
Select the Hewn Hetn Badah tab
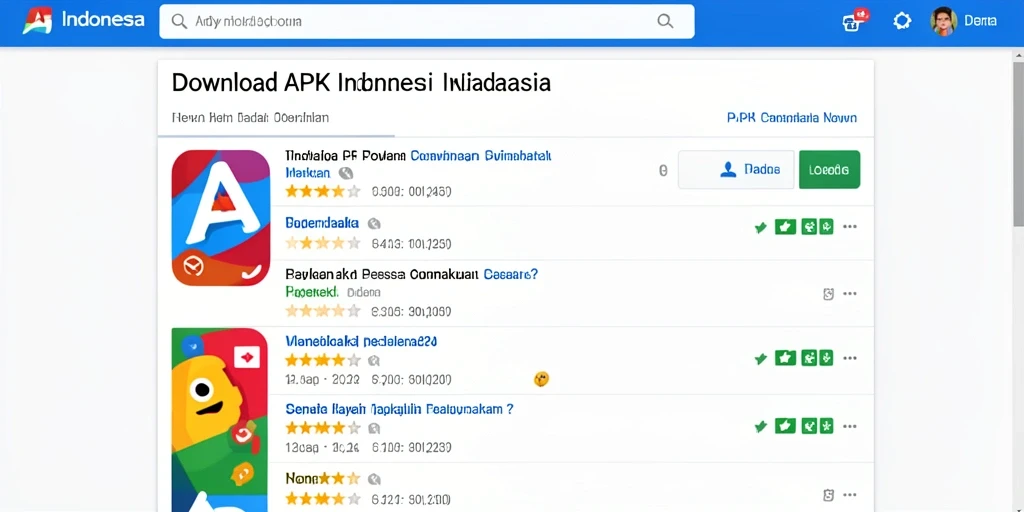point(250,118)
